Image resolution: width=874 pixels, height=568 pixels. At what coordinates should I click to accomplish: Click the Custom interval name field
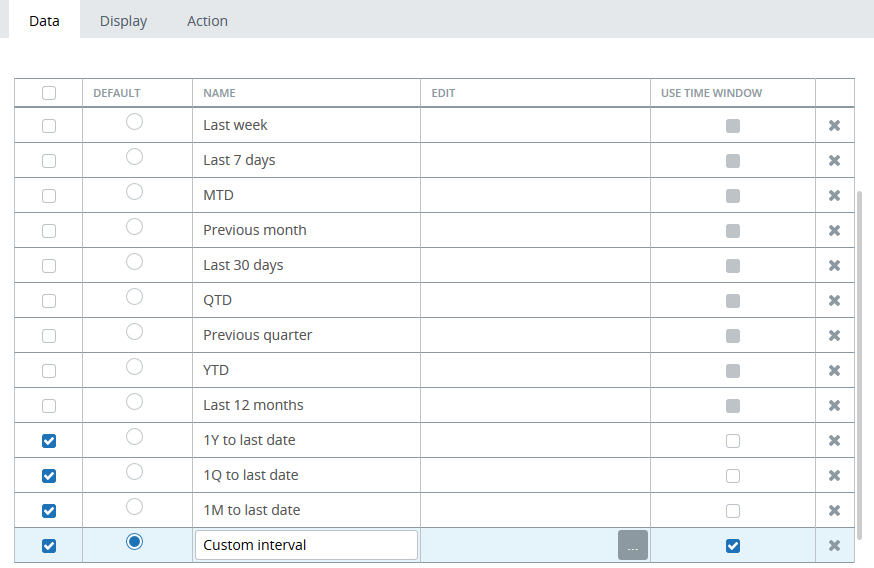[x=306, y=545]
